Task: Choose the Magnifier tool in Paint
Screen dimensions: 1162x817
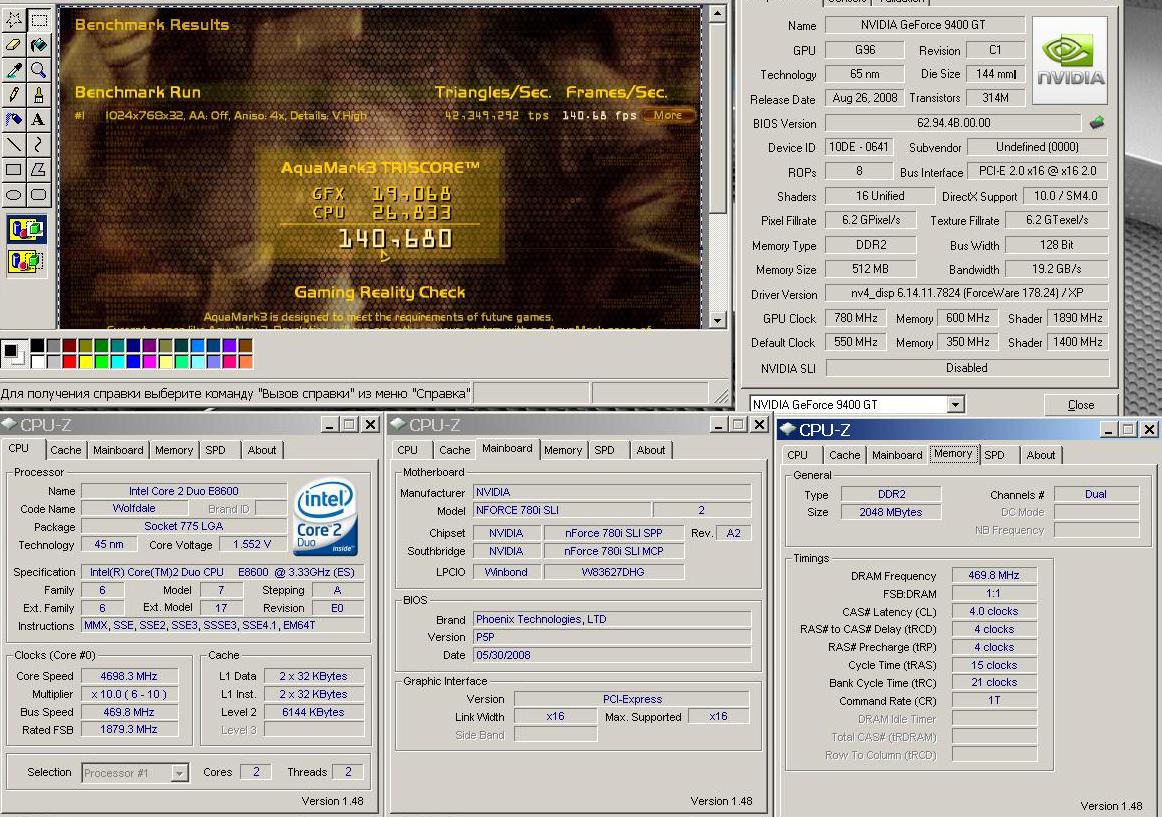Action: pos(39,70)
